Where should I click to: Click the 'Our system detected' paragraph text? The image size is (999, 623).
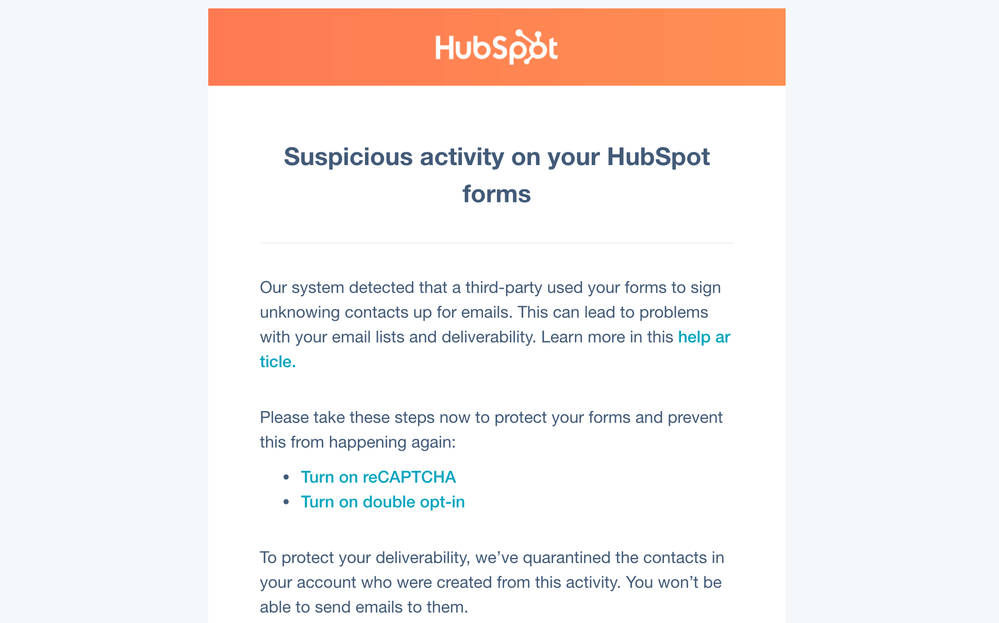point(494,324)
